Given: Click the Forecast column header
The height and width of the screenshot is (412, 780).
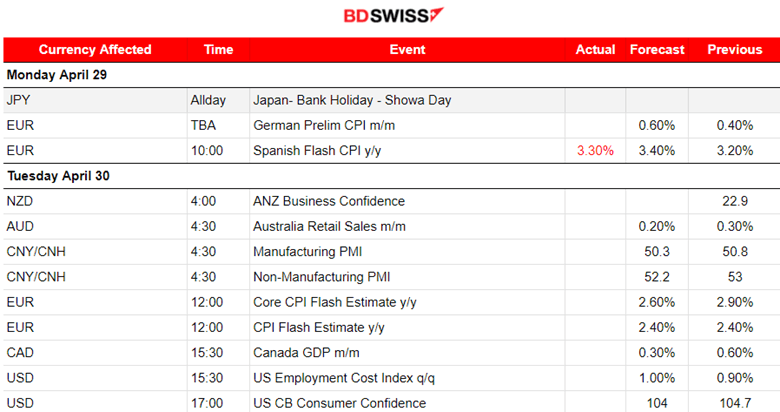Looking at the screenshot, I should click(x=657, y=49).
